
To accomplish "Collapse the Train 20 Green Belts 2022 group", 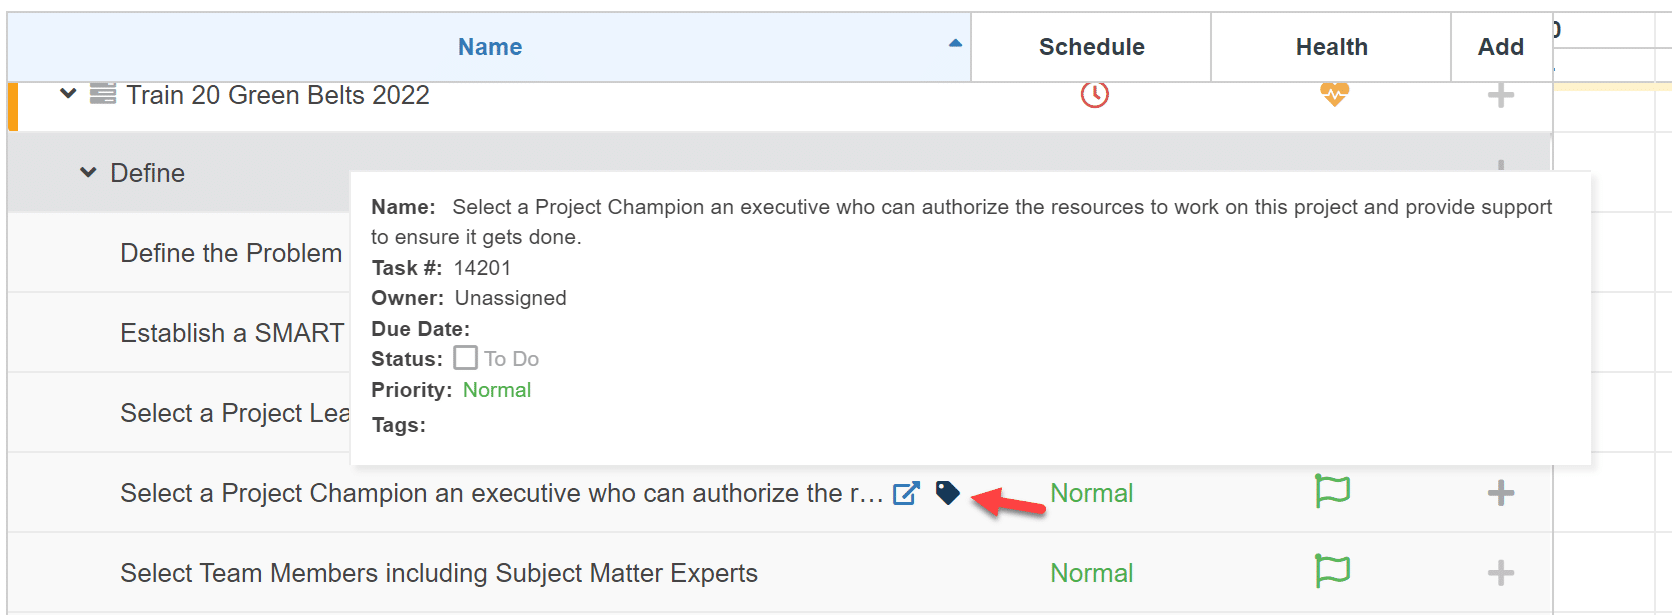I will tap(67, 94).
